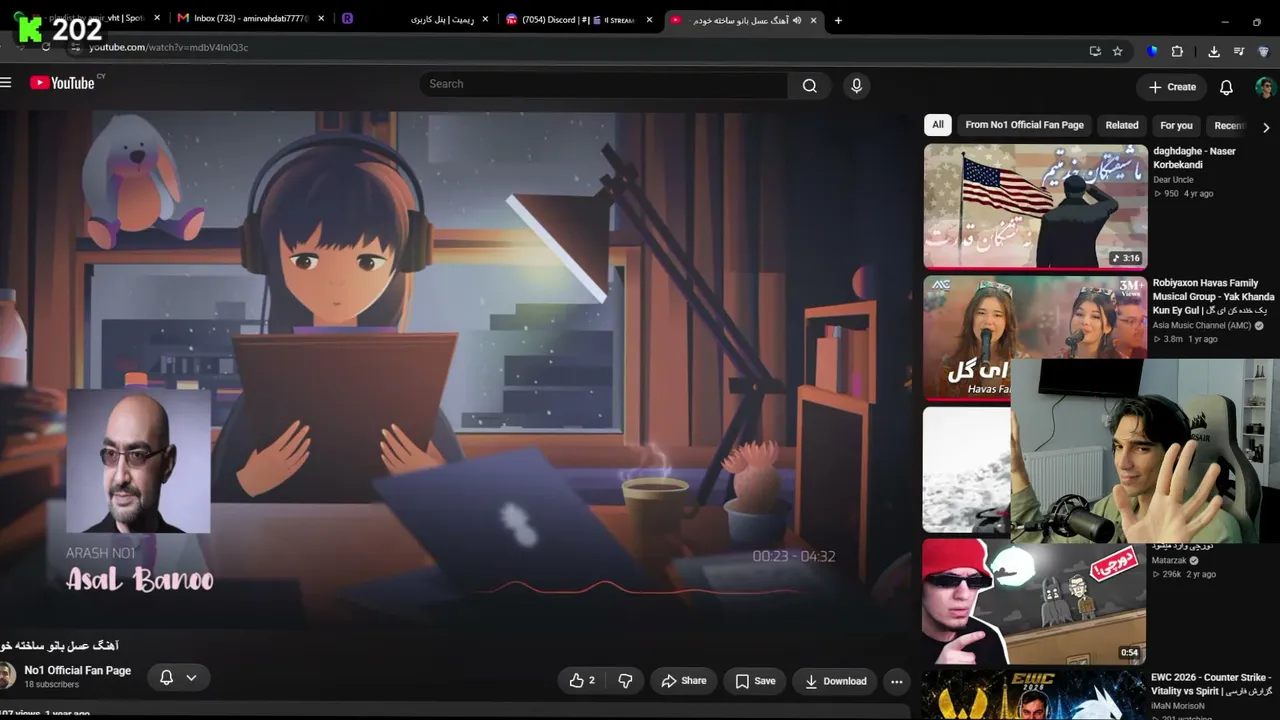This screenshot has height=720, width=1280.
Task: Open YouTube notifications bell in header
Action: [1226, 87]
